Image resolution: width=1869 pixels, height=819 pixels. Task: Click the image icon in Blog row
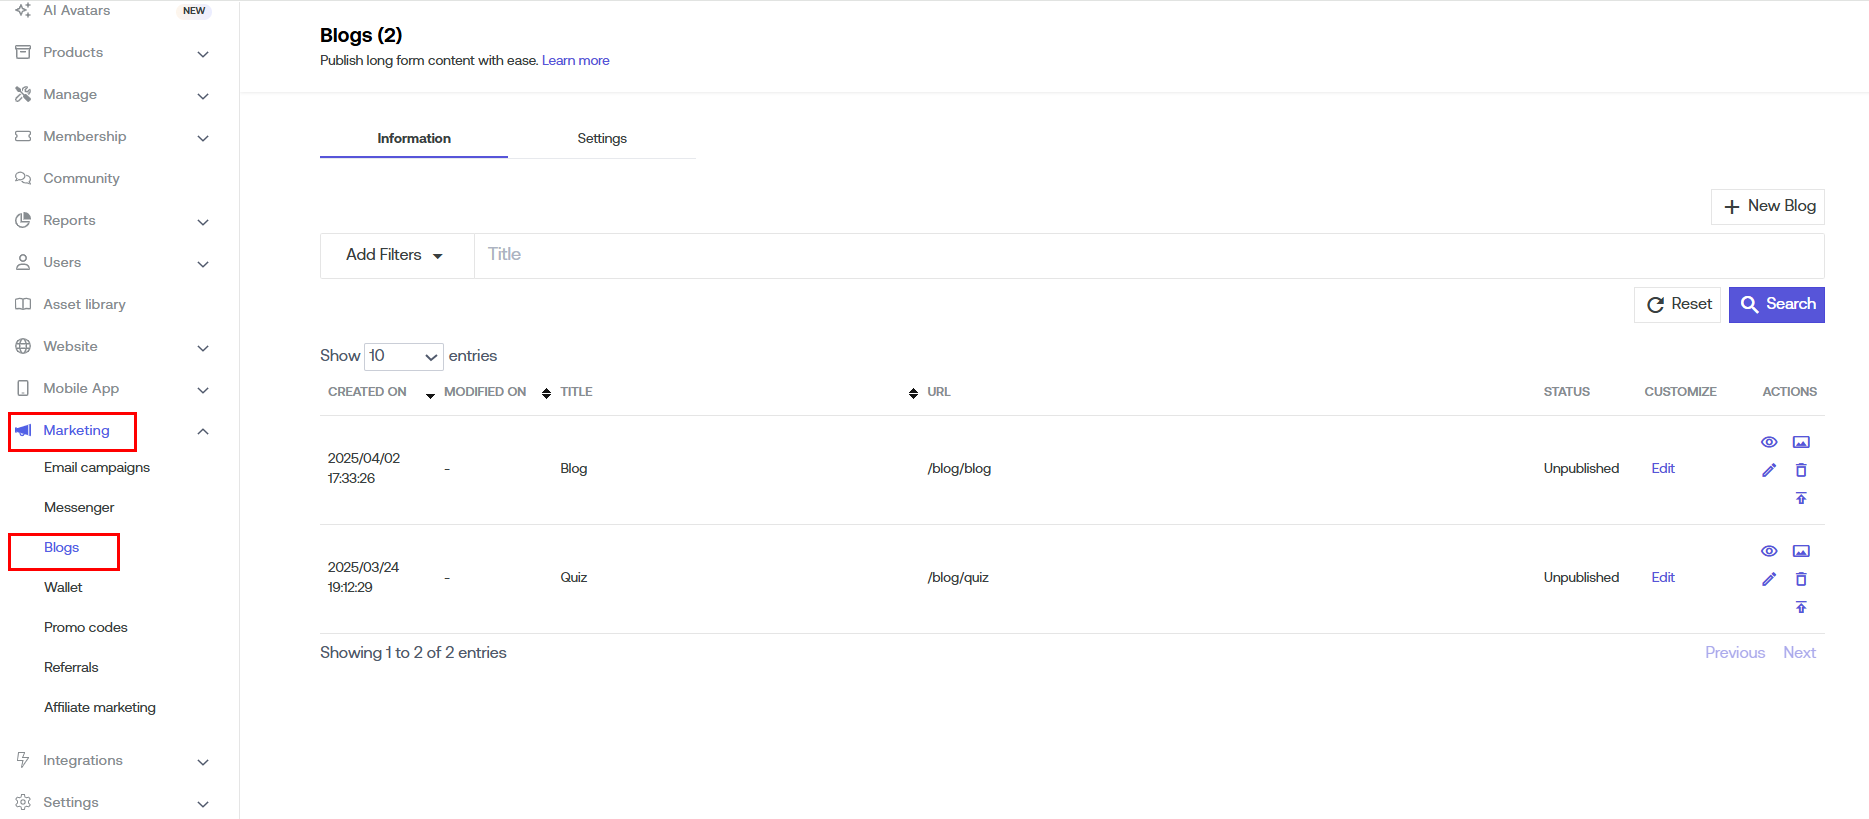click(1800, 442)
